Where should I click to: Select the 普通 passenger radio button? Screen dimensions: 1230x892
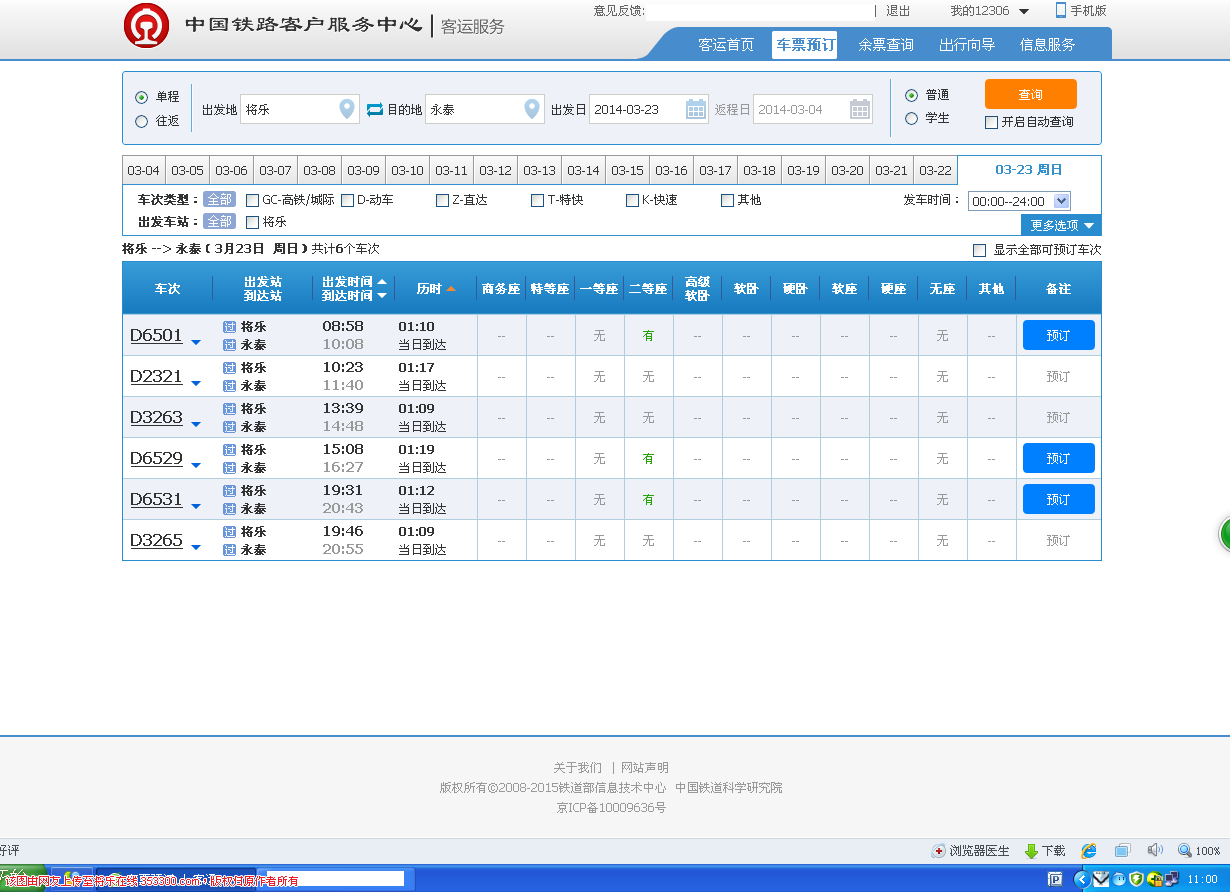(x=911, y=95)
